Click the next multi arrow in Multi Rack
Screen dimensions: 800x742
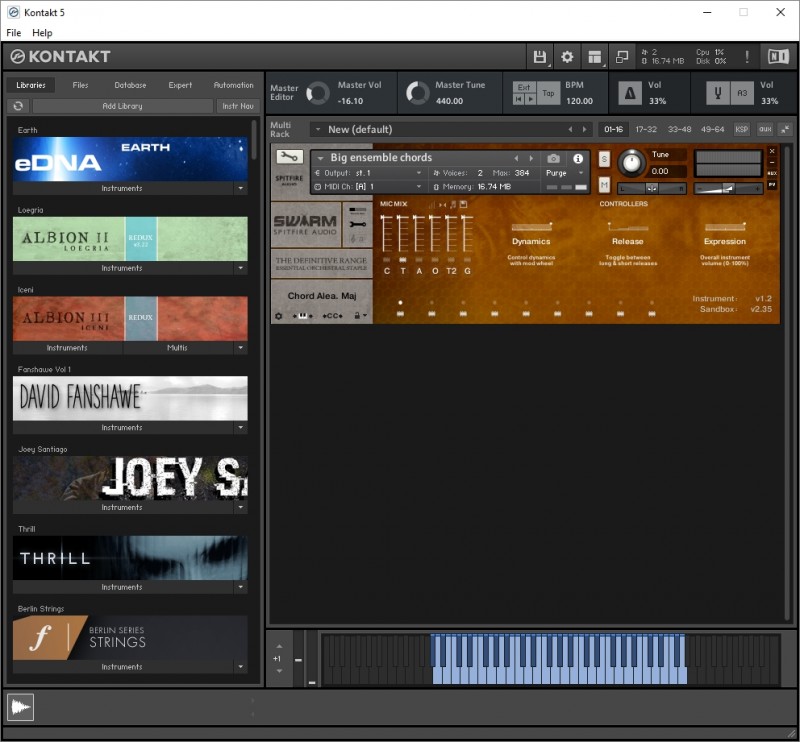tap(585, 130)
